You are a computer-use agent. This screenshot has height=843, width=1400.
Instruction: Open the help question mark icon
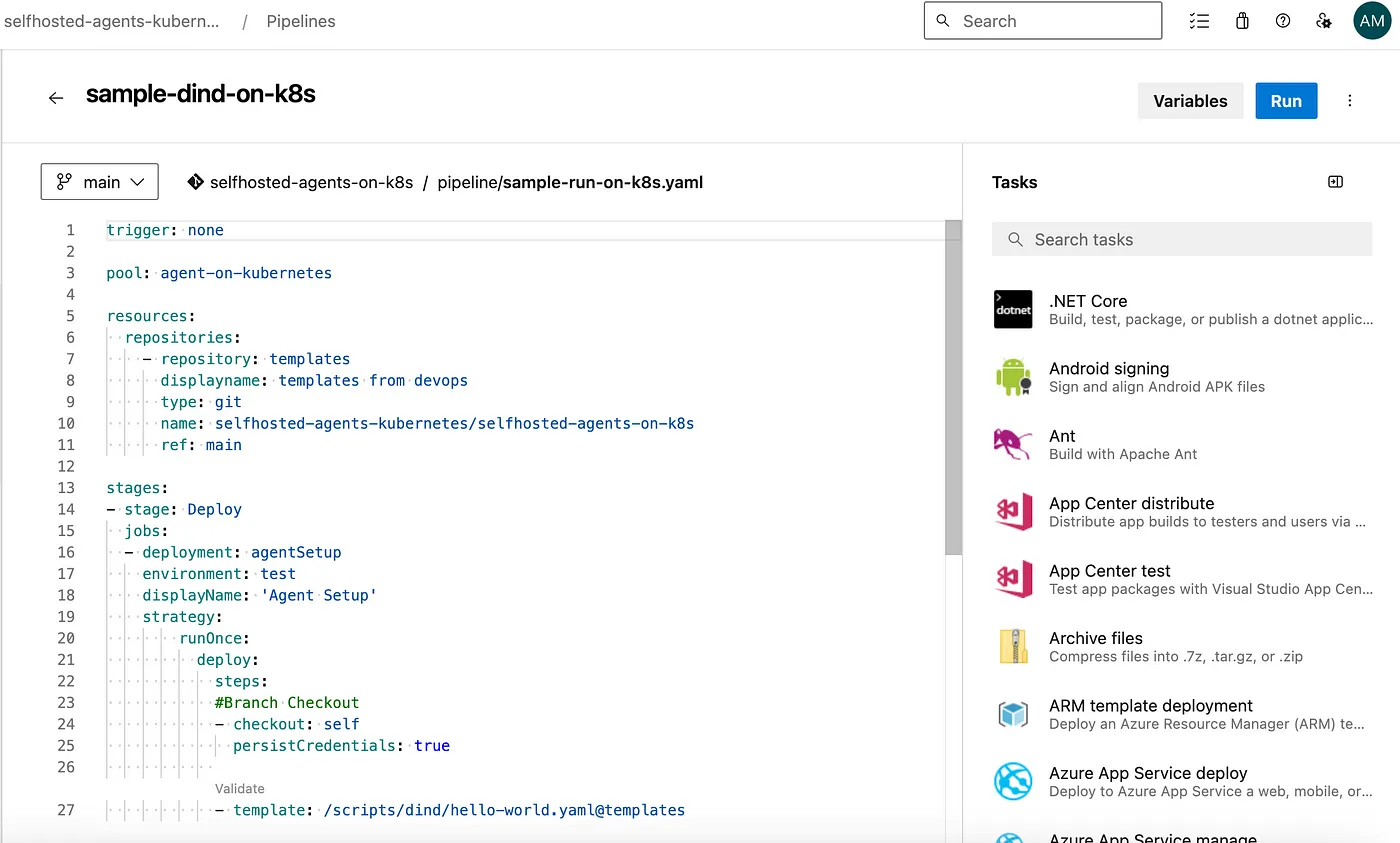(1283, 21)
